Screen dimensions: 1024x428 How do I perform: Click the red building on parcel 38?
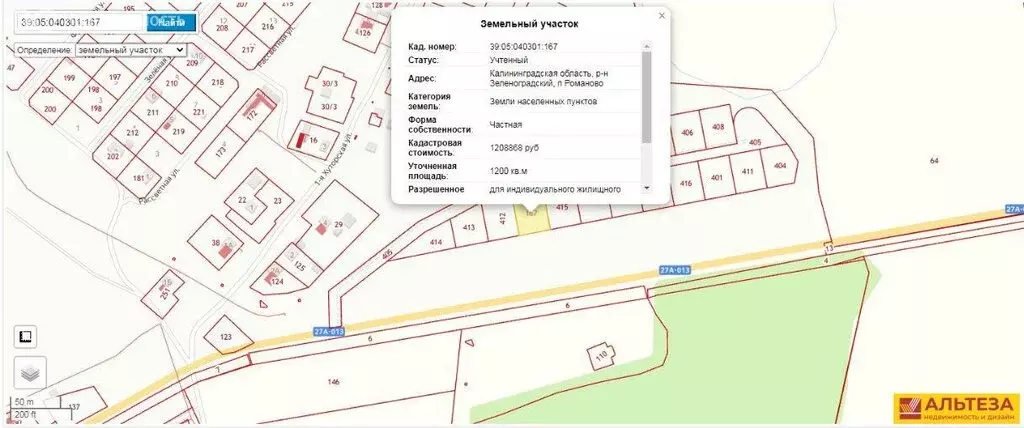pyautogui.click(x=226, y=250)
